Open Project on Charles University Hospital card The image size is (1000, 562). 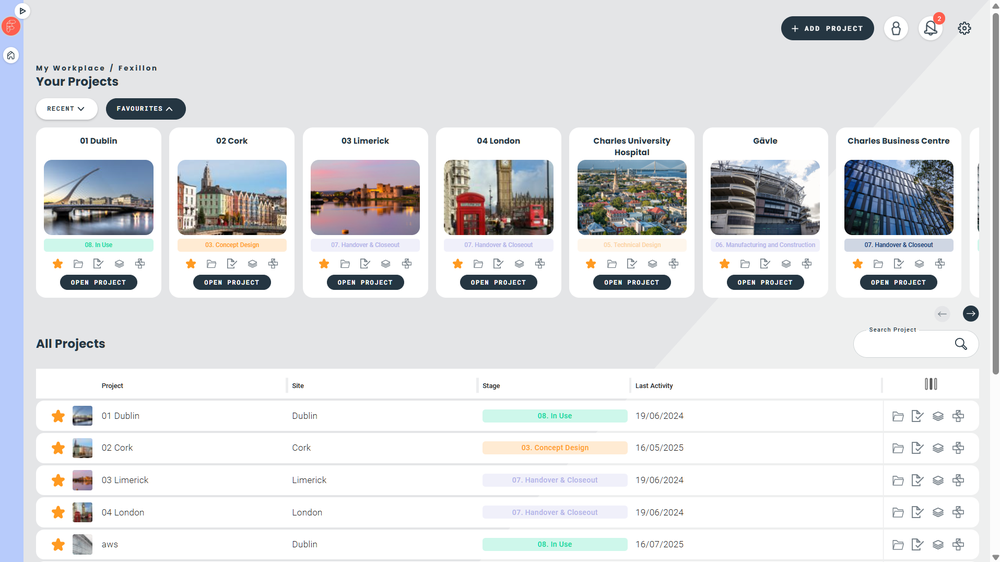pyautogui.click(x=631, y=283)
